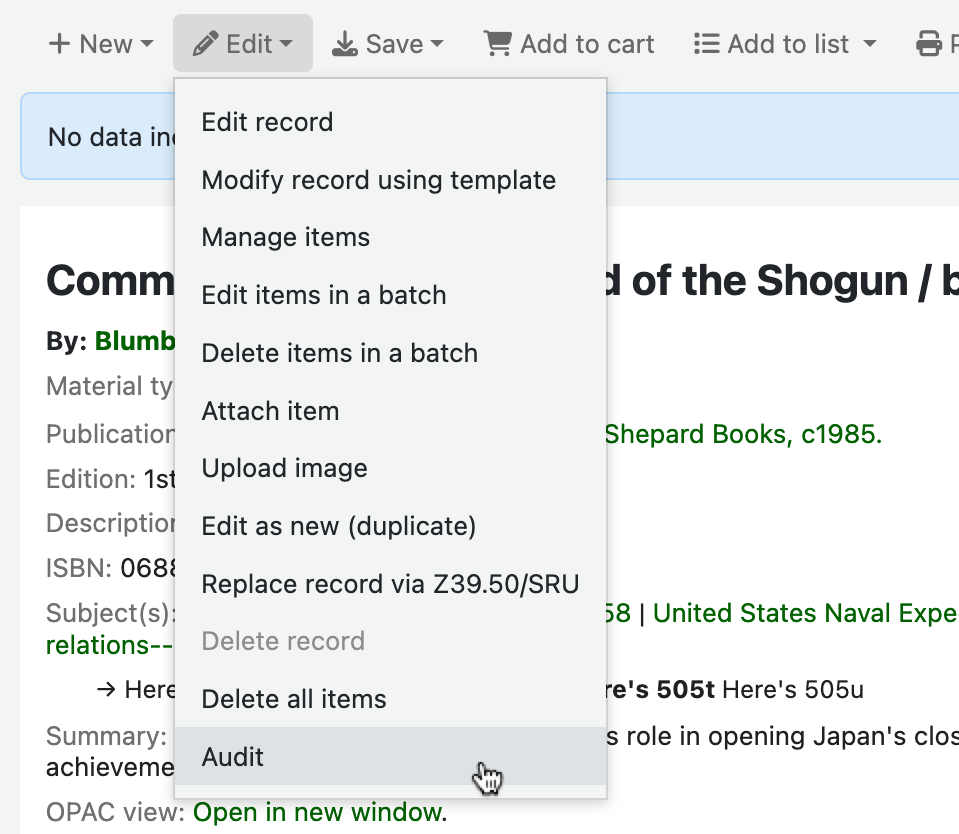Select Upload image from Edit menu
959x834 pixels.
pyautogui.click(x=284, y=468)
